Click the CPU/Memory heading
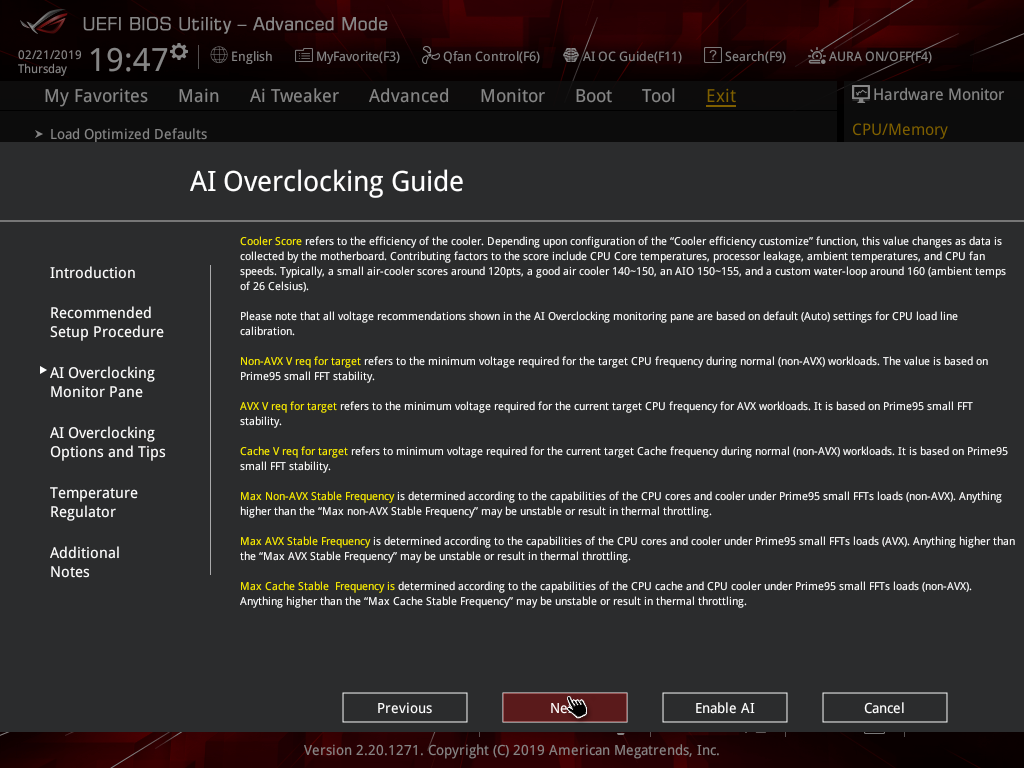This screenshot has width=1024, height=768. pyautogui.click(x=899, y=129)
